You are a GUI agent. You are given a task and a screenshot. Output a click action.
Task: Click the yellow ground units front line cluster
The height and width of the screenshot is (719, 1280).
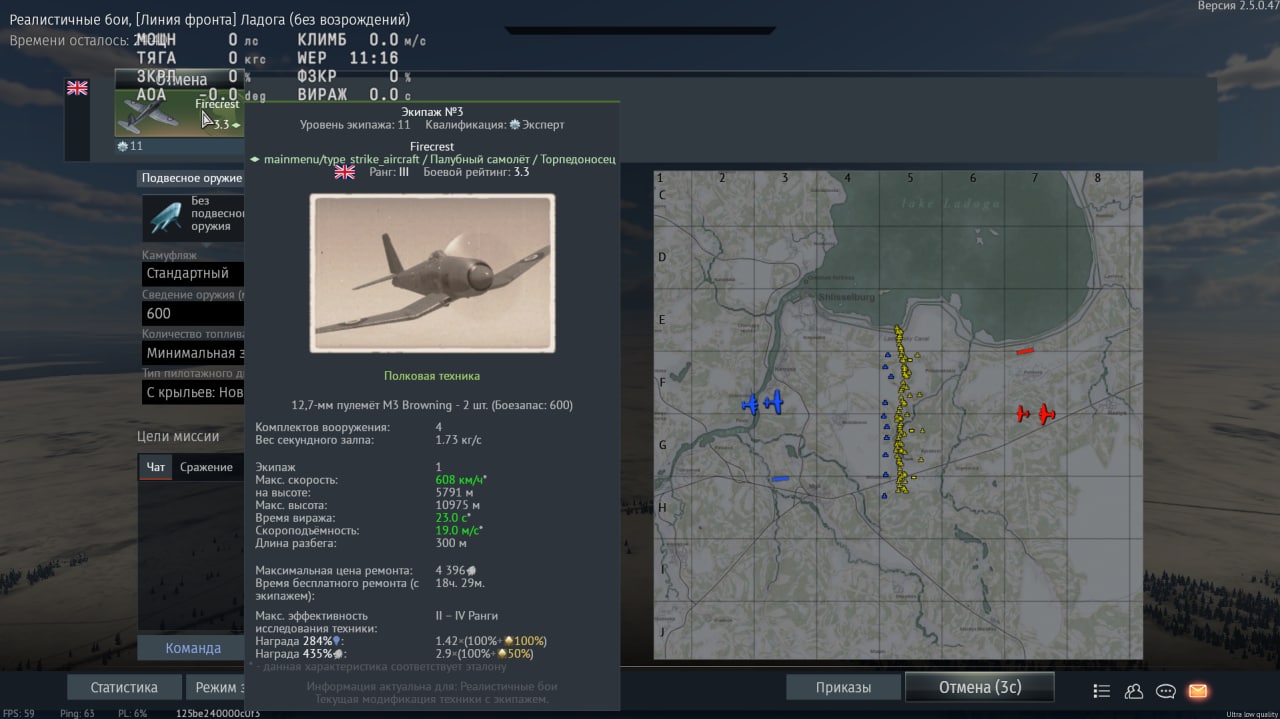902,411
